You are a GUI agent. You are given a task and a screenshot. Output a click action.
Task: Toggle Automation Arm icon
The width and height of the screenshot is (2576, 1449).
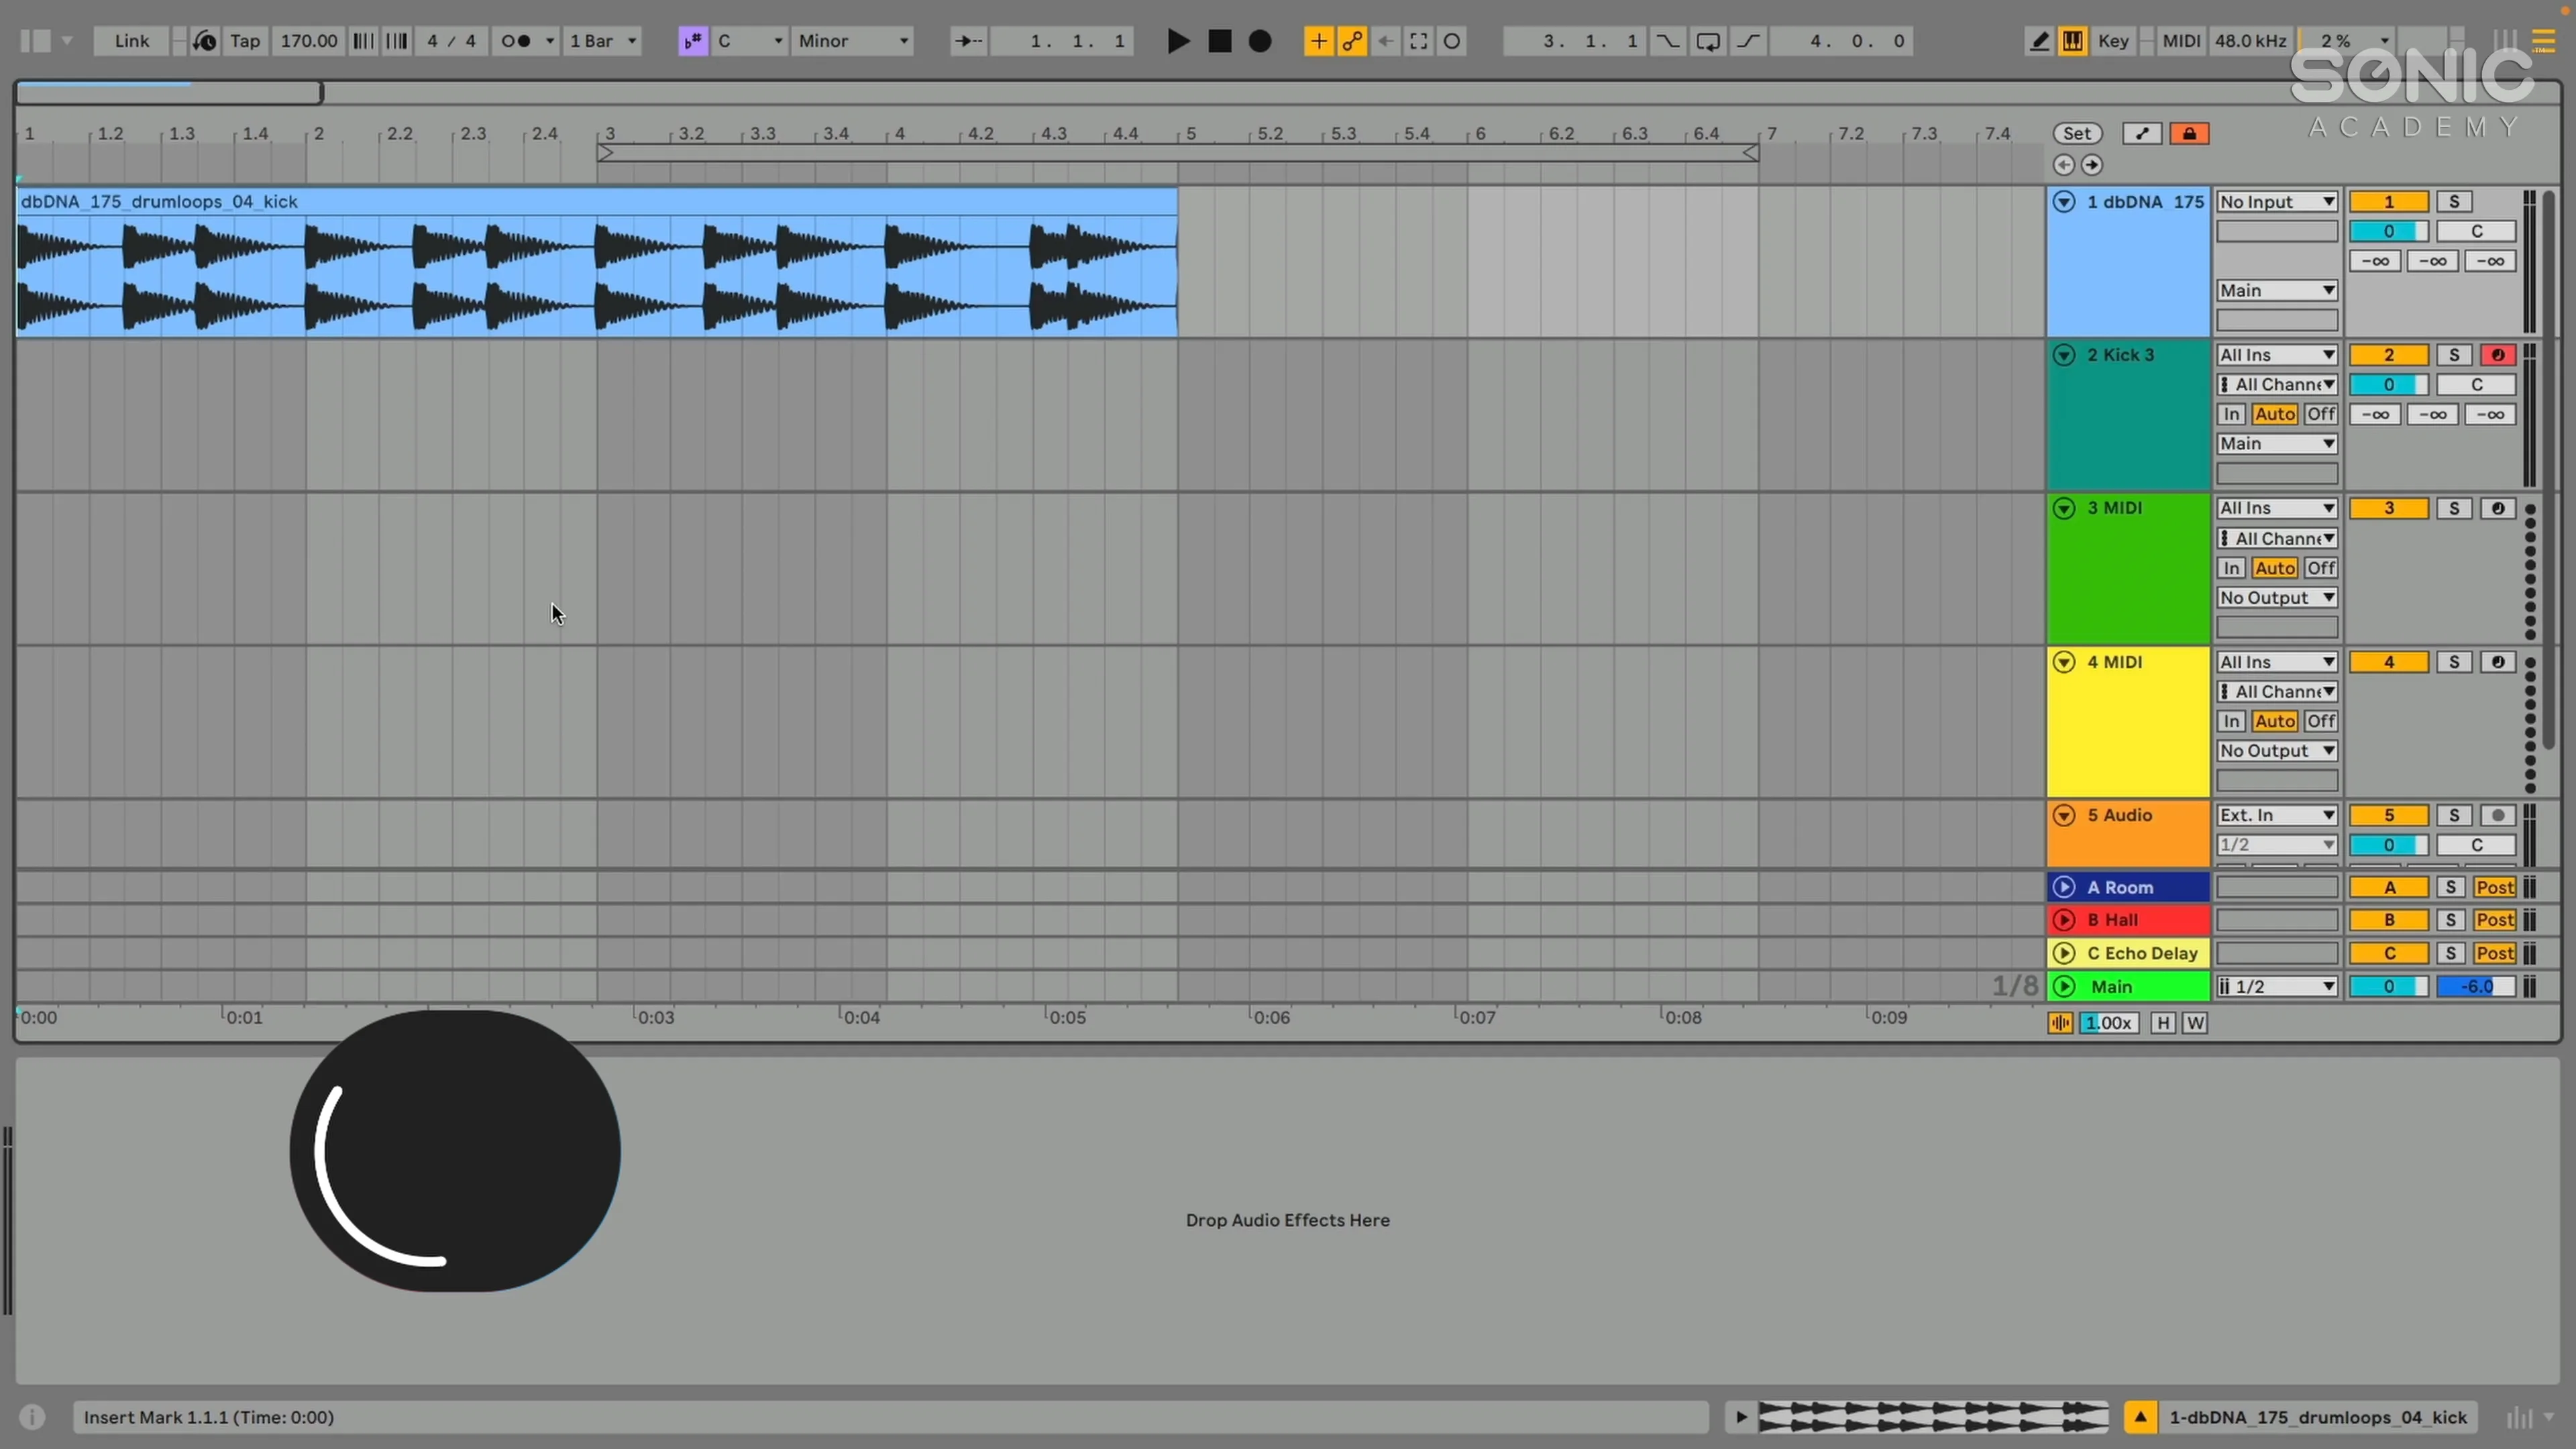1352,41
